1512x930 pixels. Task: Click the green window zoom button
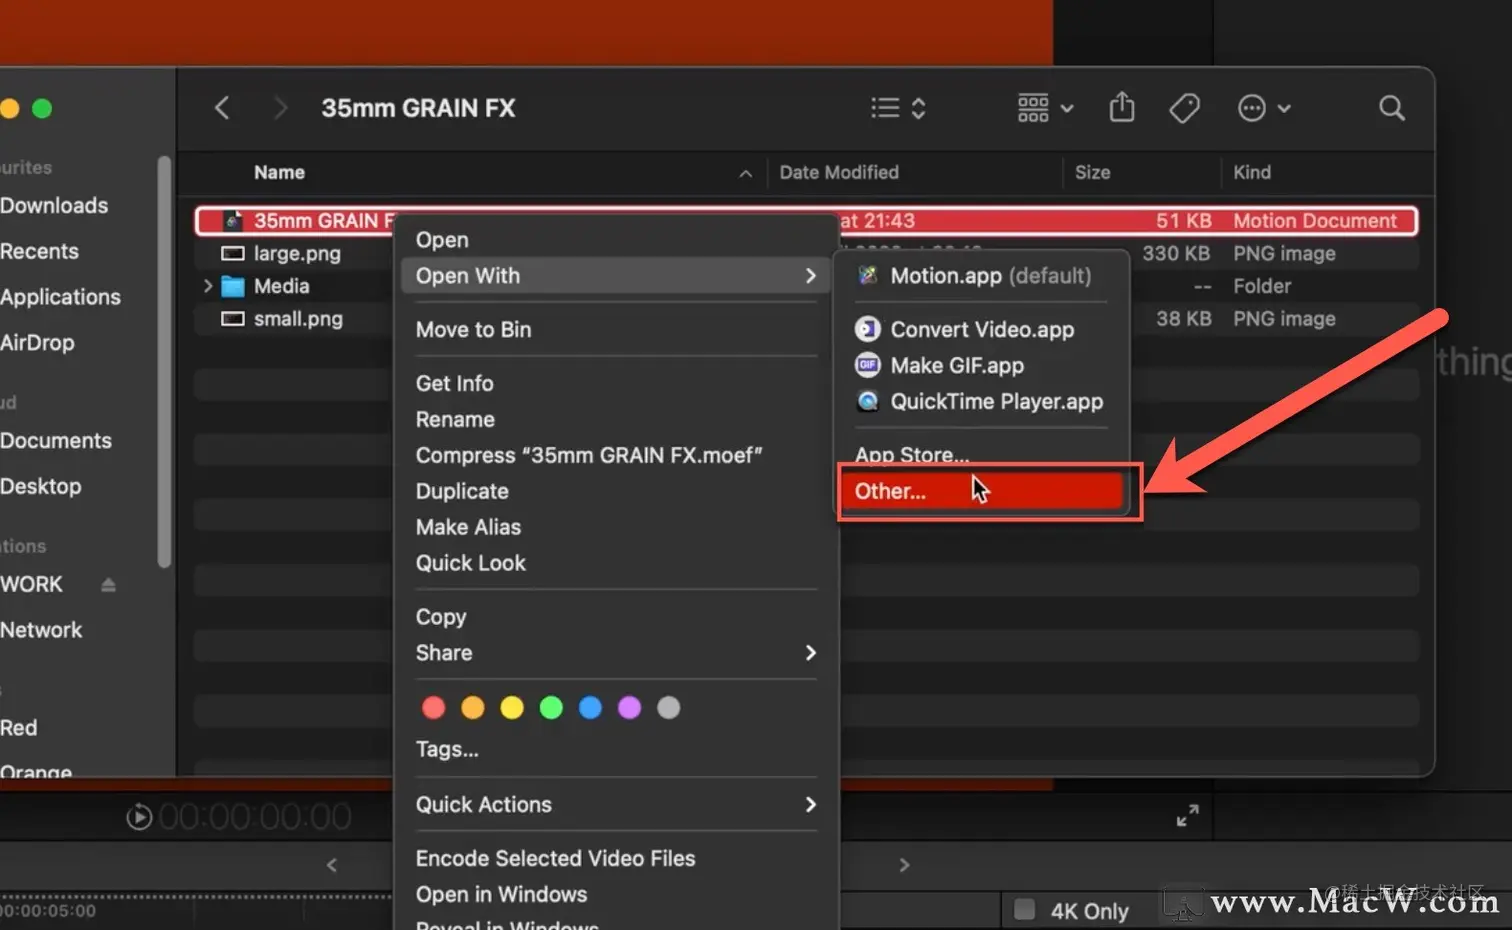[42, 108]
